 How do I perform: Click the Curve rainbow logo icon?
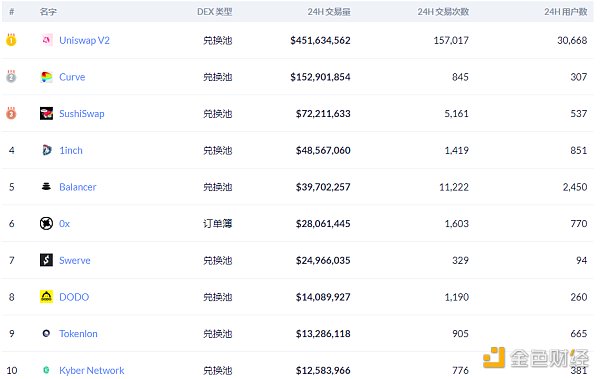pos(46,77)
